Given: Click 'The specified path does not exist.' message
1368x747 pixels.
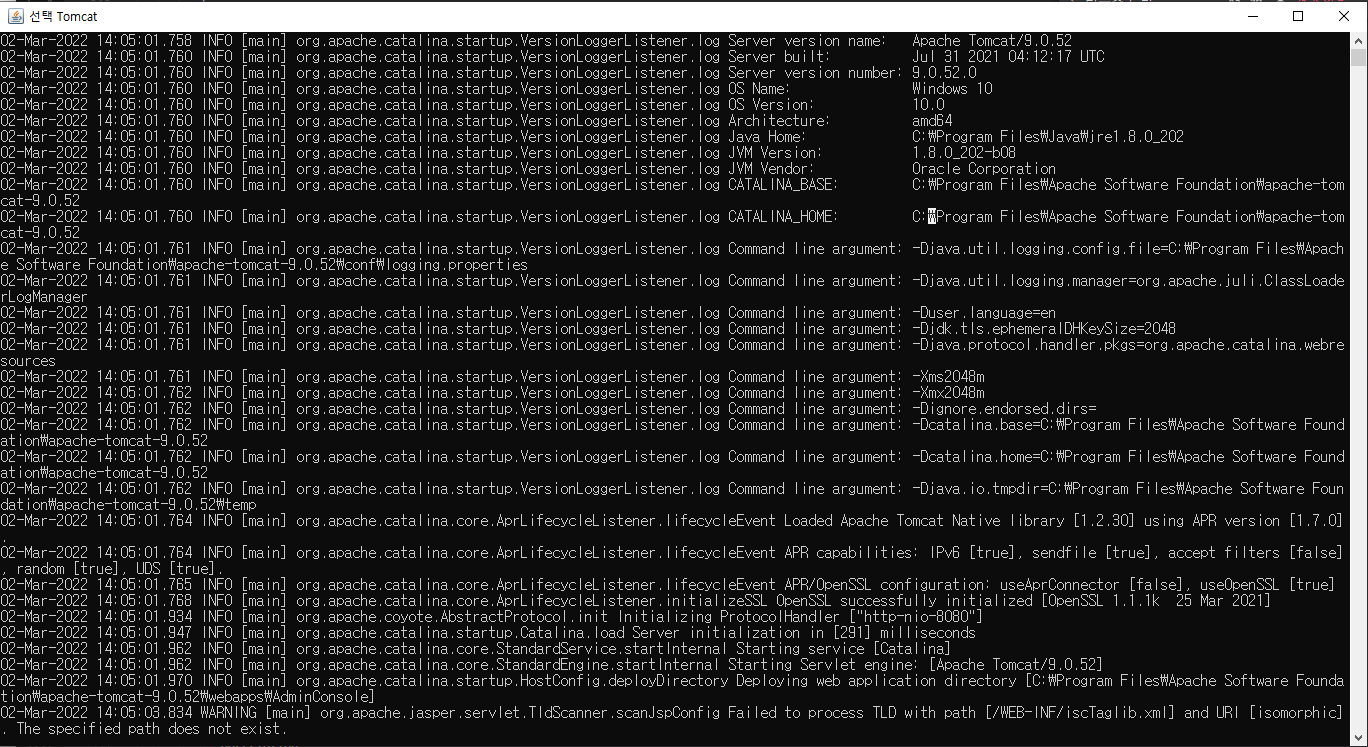Looking at the screenshot, I should tap(152, 729).
